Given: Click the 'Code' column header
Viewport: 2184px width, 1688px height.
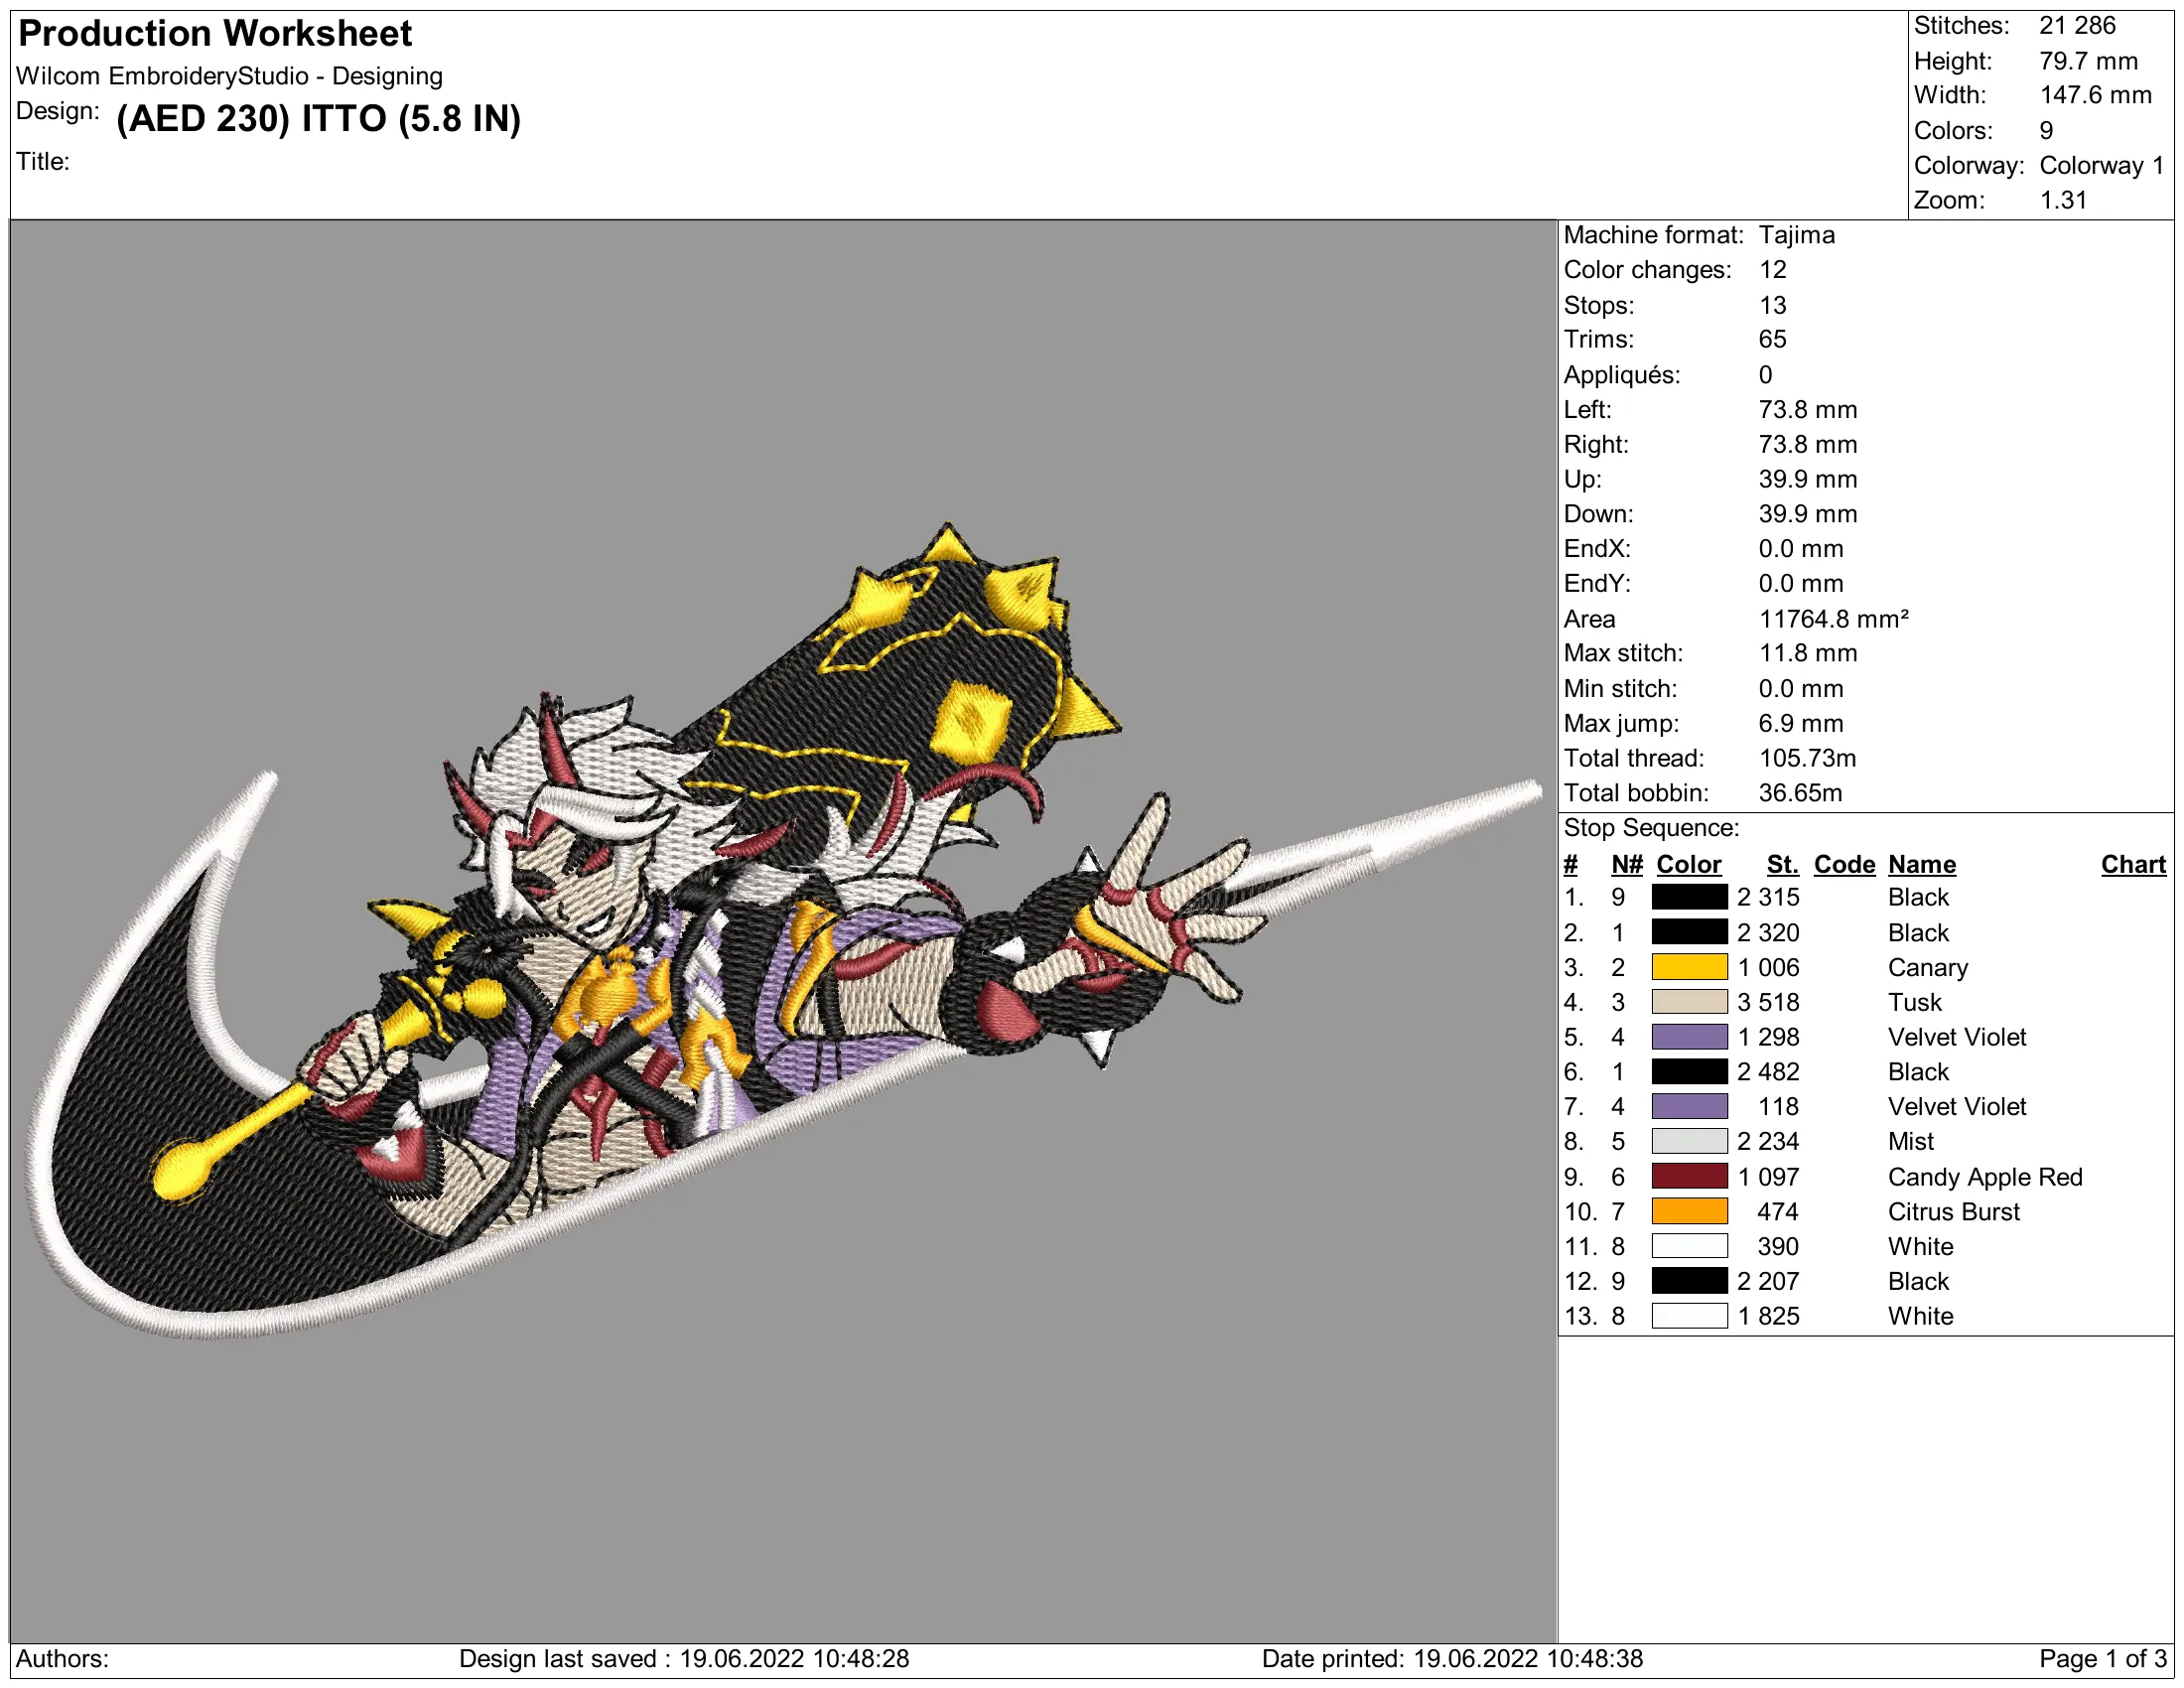Looking at the screenshot, I should (x=1844, y=865).
